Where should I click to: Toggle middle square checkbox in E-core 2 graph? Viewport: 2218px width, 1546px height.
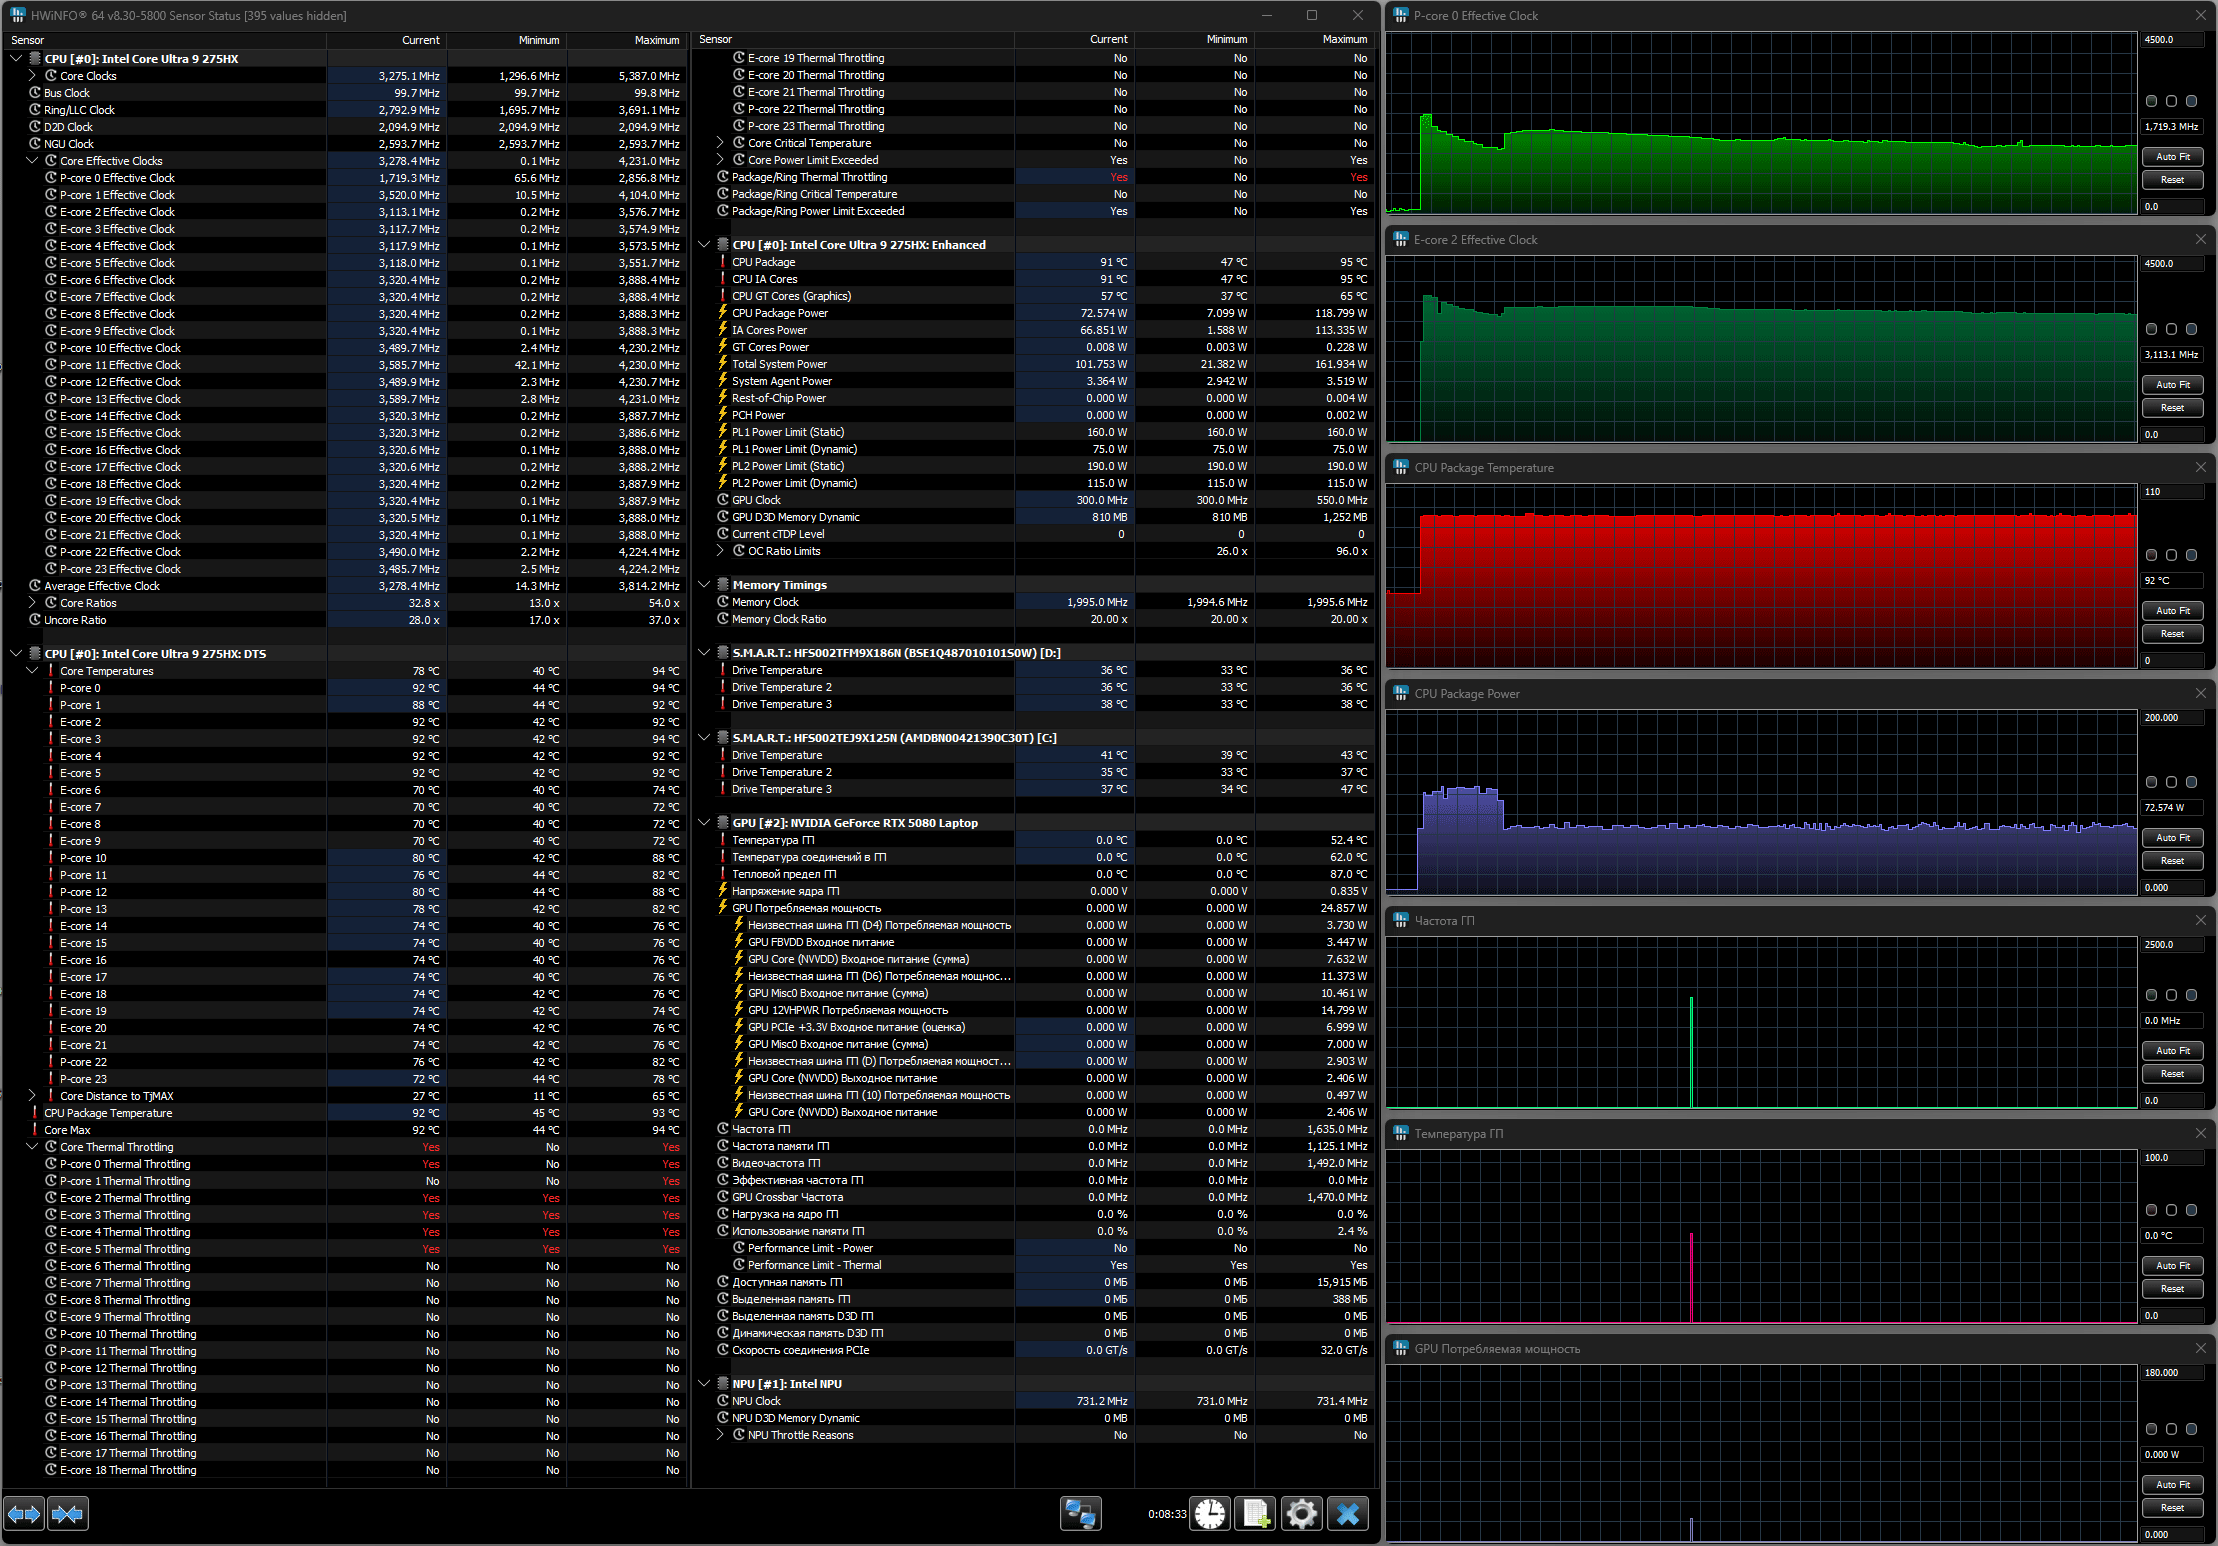[2171, 329]
